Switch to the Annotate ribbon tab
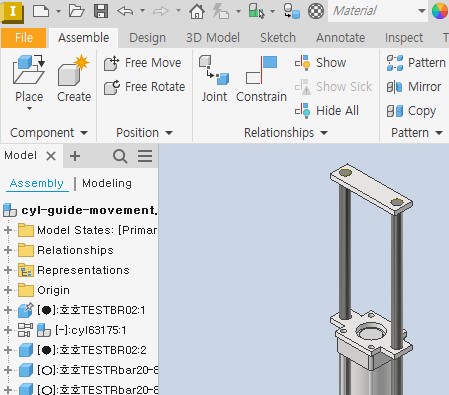The width and height of the screenshot is (449, 395). tap(340, 38)
